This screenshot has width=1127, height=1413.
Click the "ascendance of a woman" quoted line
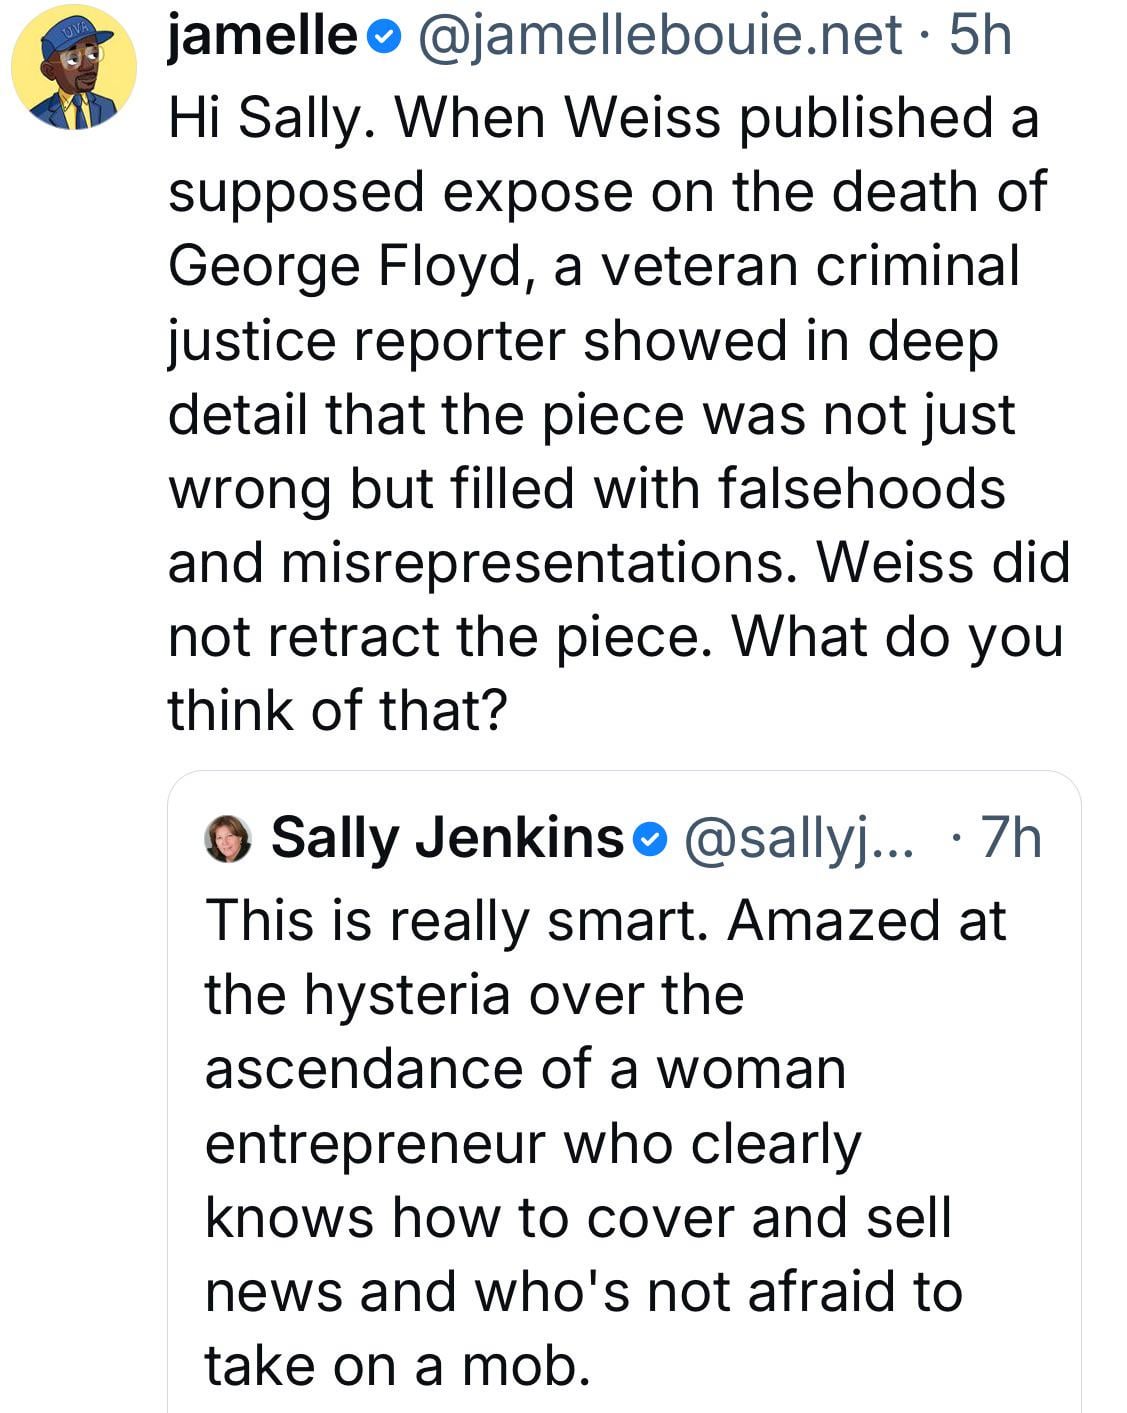pos(525,1069)
